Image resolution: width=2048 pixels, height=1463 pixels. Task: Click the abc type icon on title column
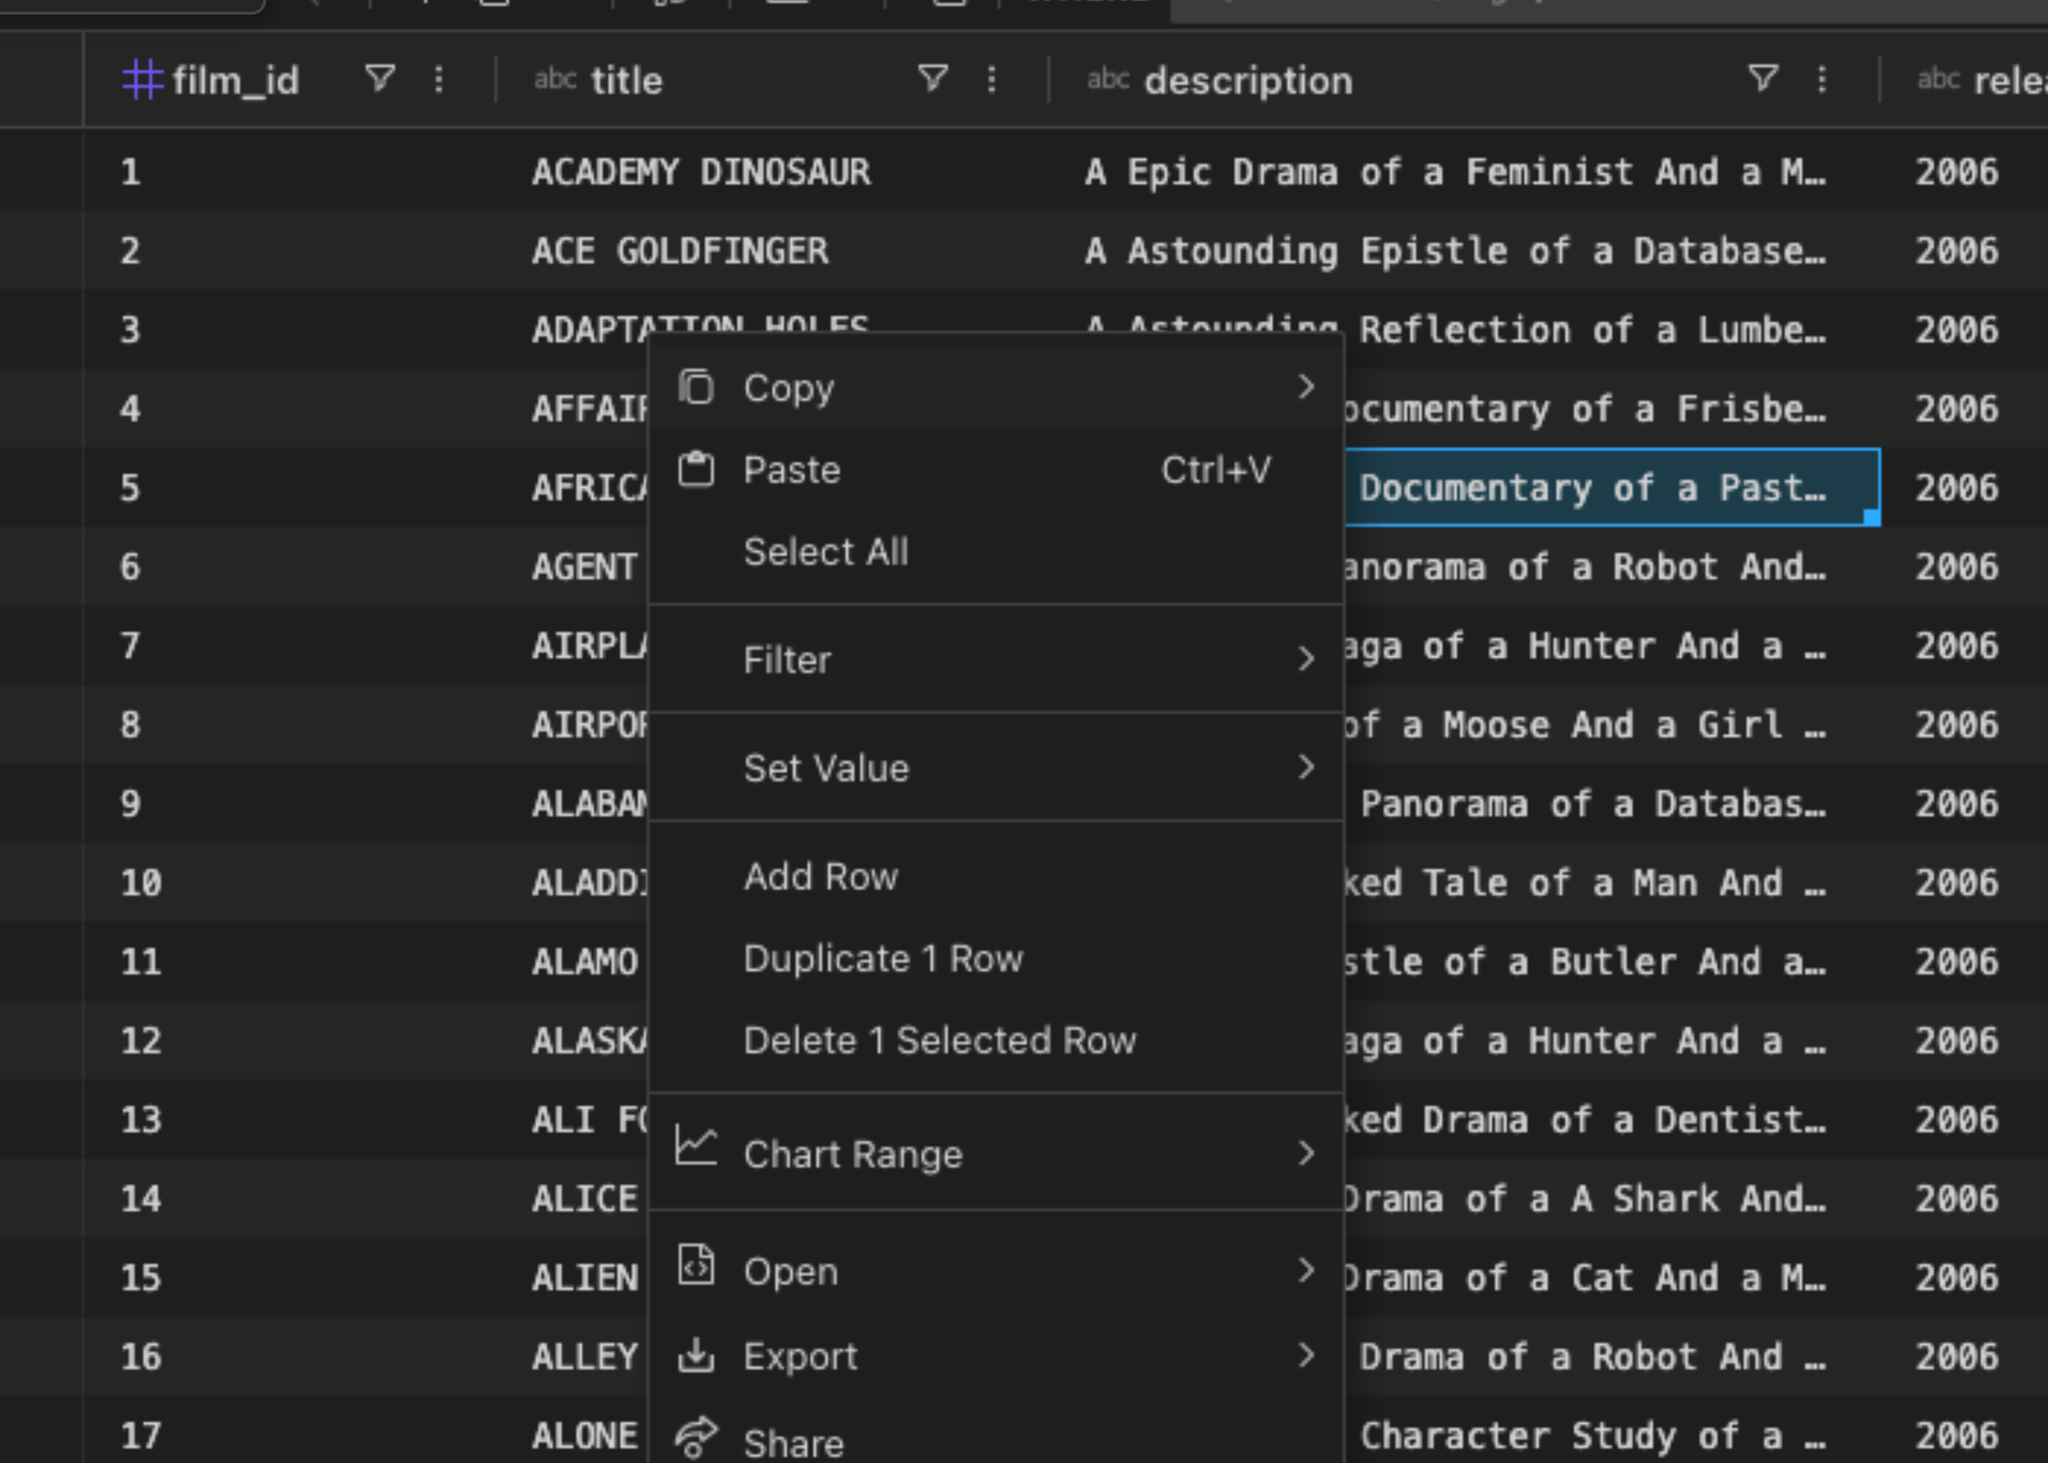[557, 80]
